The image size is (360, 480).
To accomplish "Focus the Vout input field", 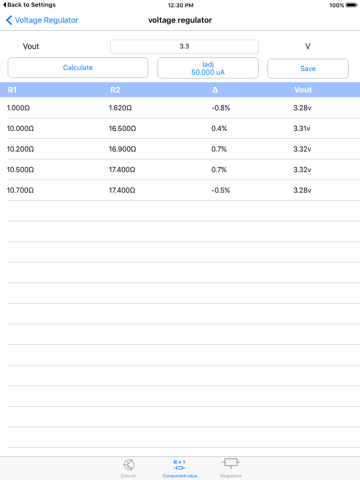I will point(184,46).
